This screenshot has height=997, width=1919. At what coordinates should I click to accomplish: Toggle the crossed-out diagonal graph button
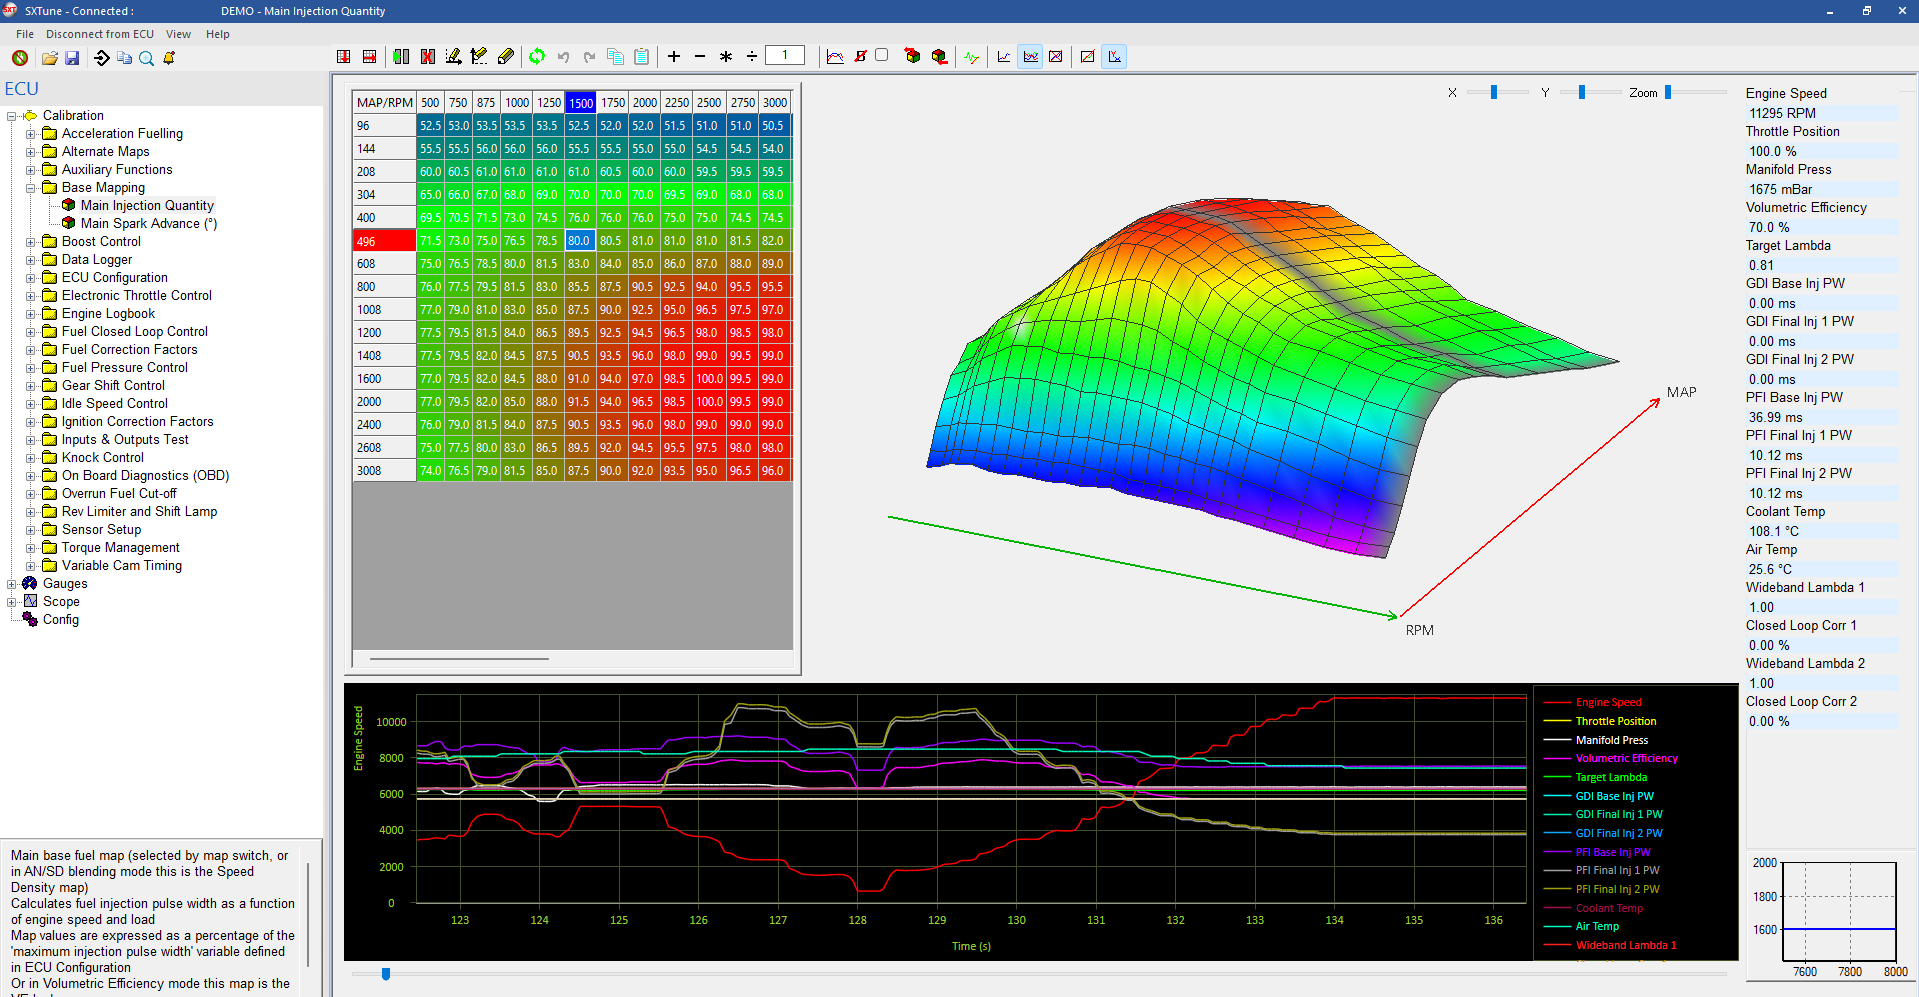(x=1087, y=57)
